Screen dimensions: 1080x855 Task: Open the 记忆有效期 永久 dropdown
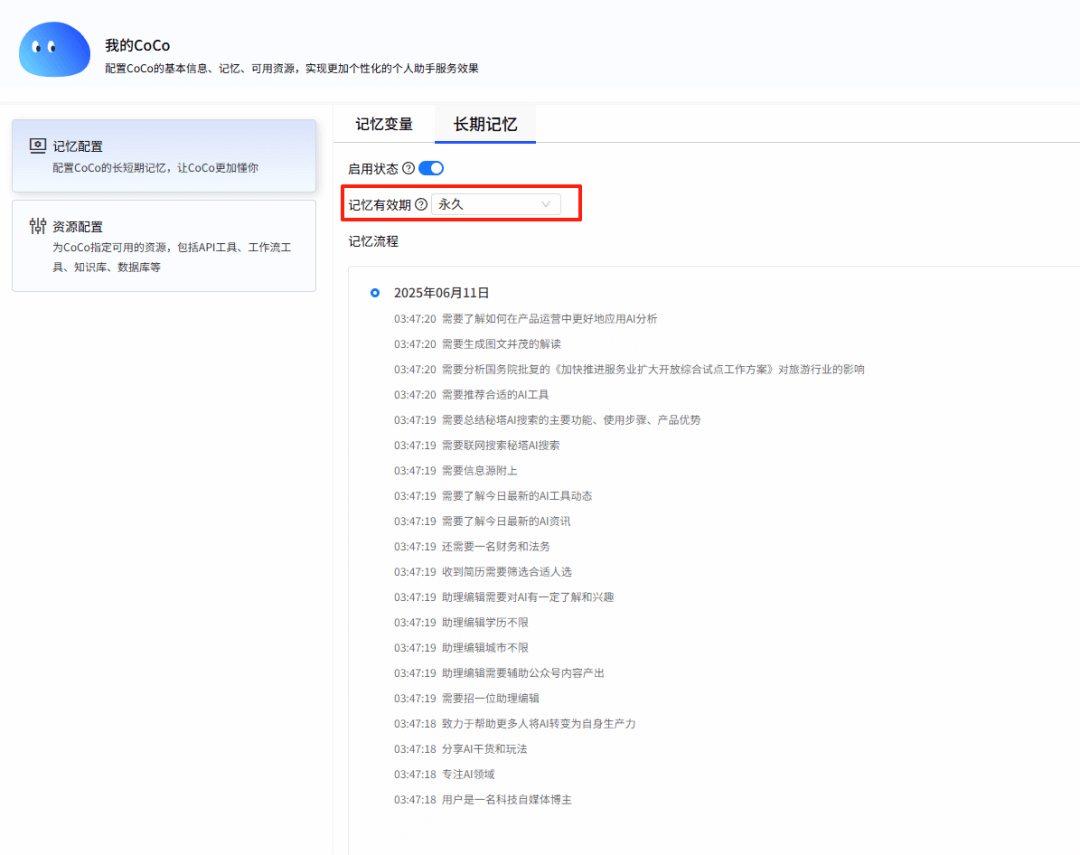(x=496, y=205)
